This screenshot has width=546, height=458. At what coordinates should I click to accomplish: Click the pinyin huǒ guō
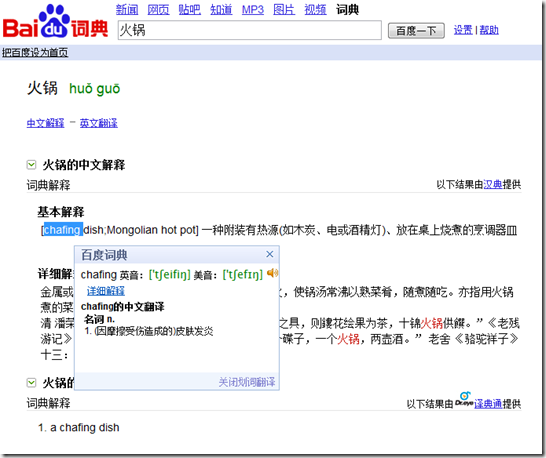(94, 89)
